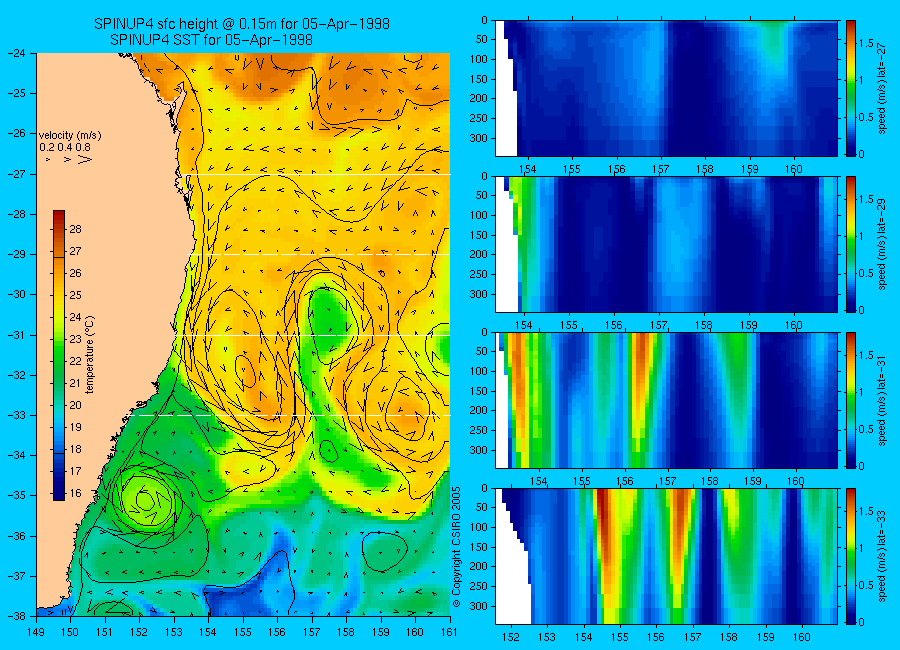Click the speed color bar beside lat=-31 panel
Viewport: 900px width, 650px height.
click(850, 400)
